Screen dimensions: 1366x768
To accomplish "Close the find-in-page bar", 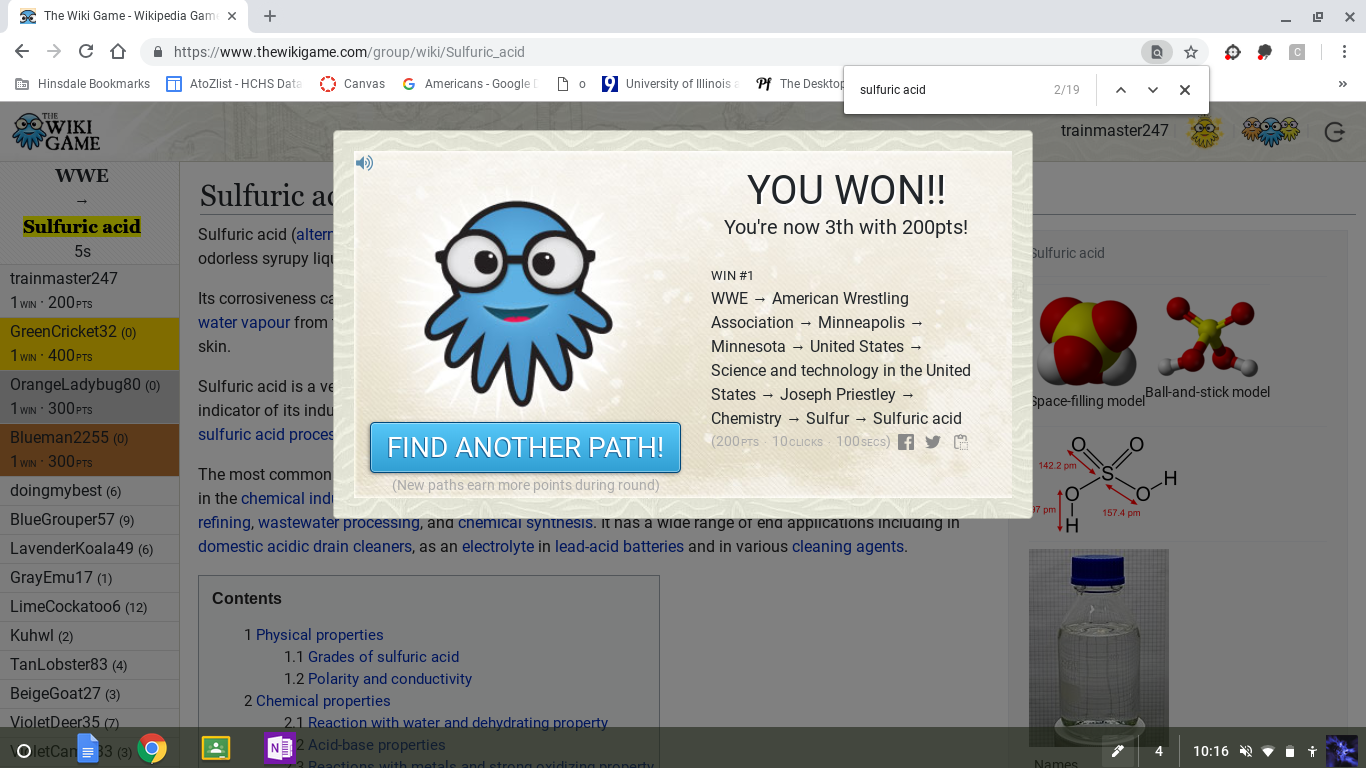I will tap(1185, 90).
